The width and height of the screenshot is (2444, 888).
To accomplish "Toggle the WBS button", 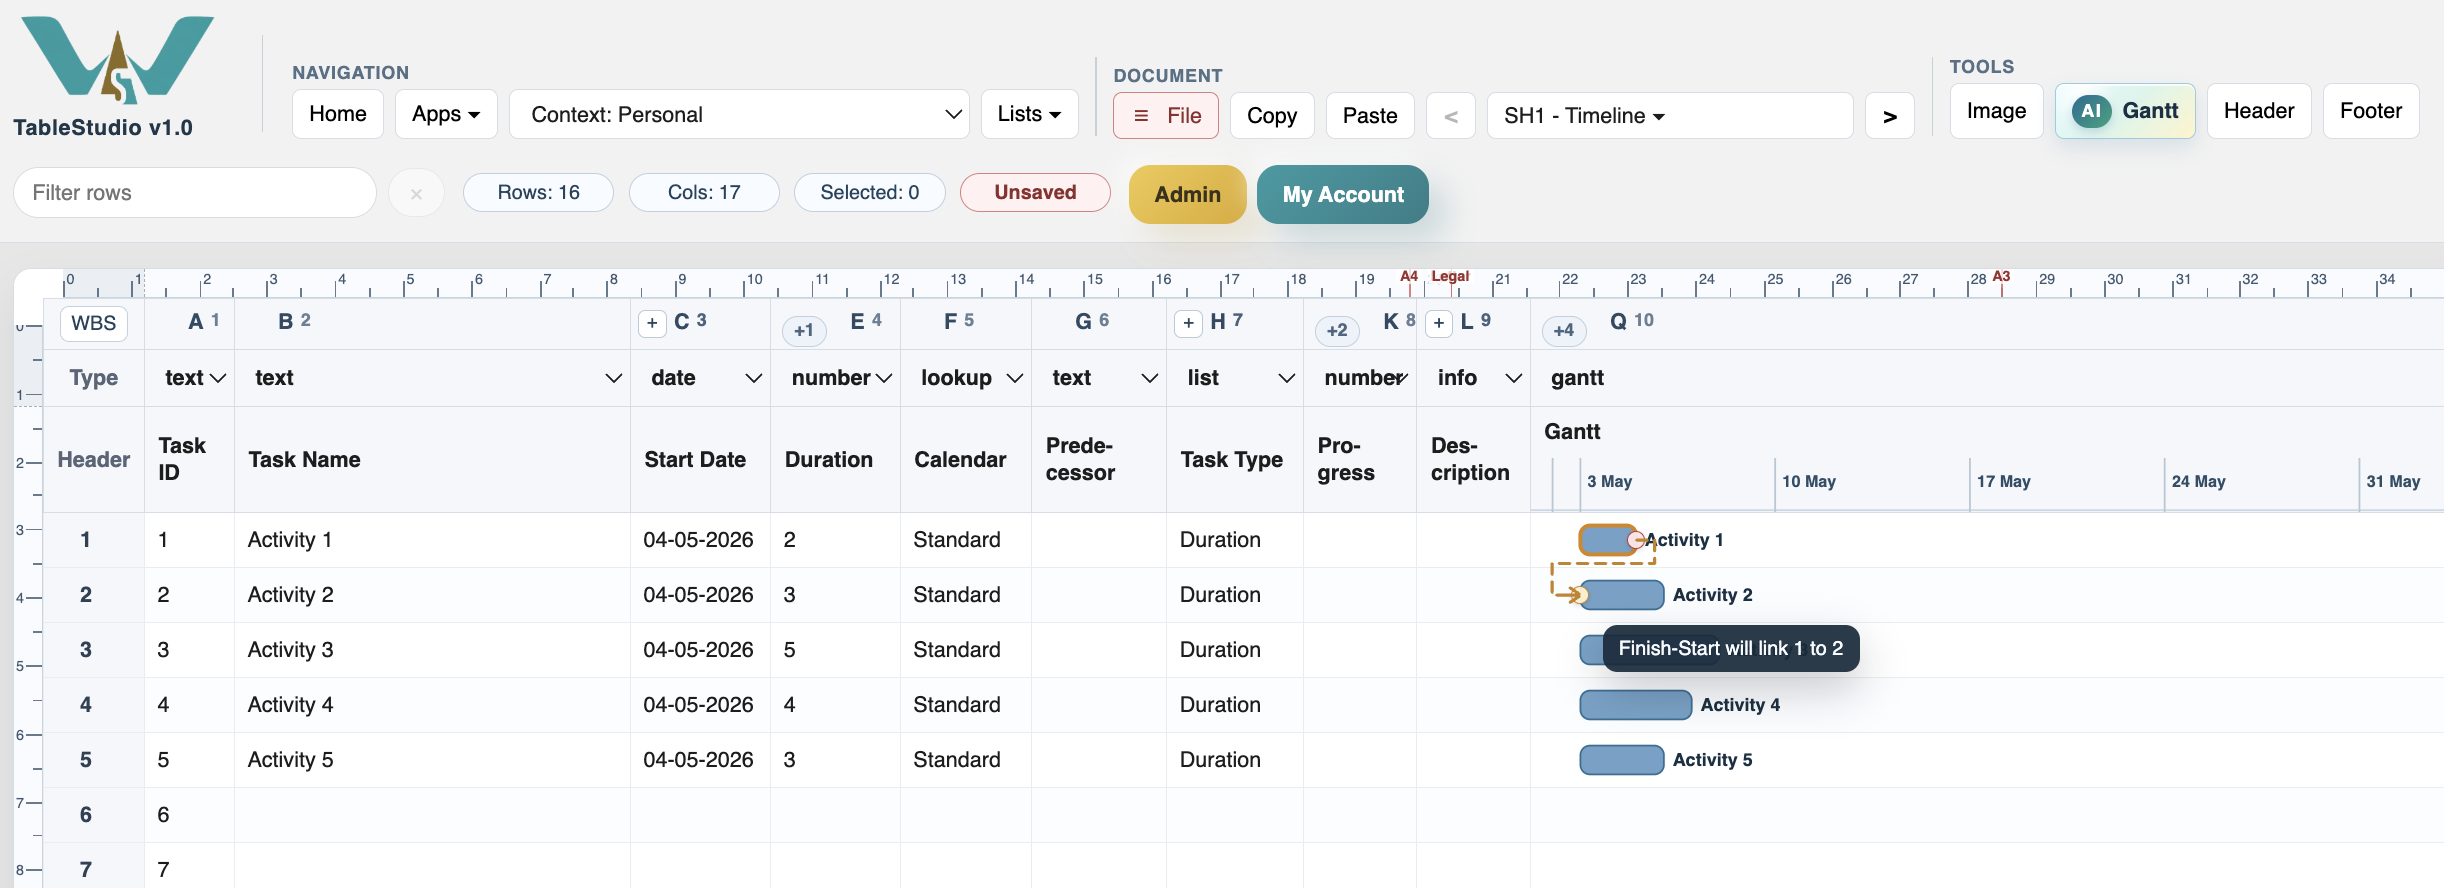I will point(94,323).
